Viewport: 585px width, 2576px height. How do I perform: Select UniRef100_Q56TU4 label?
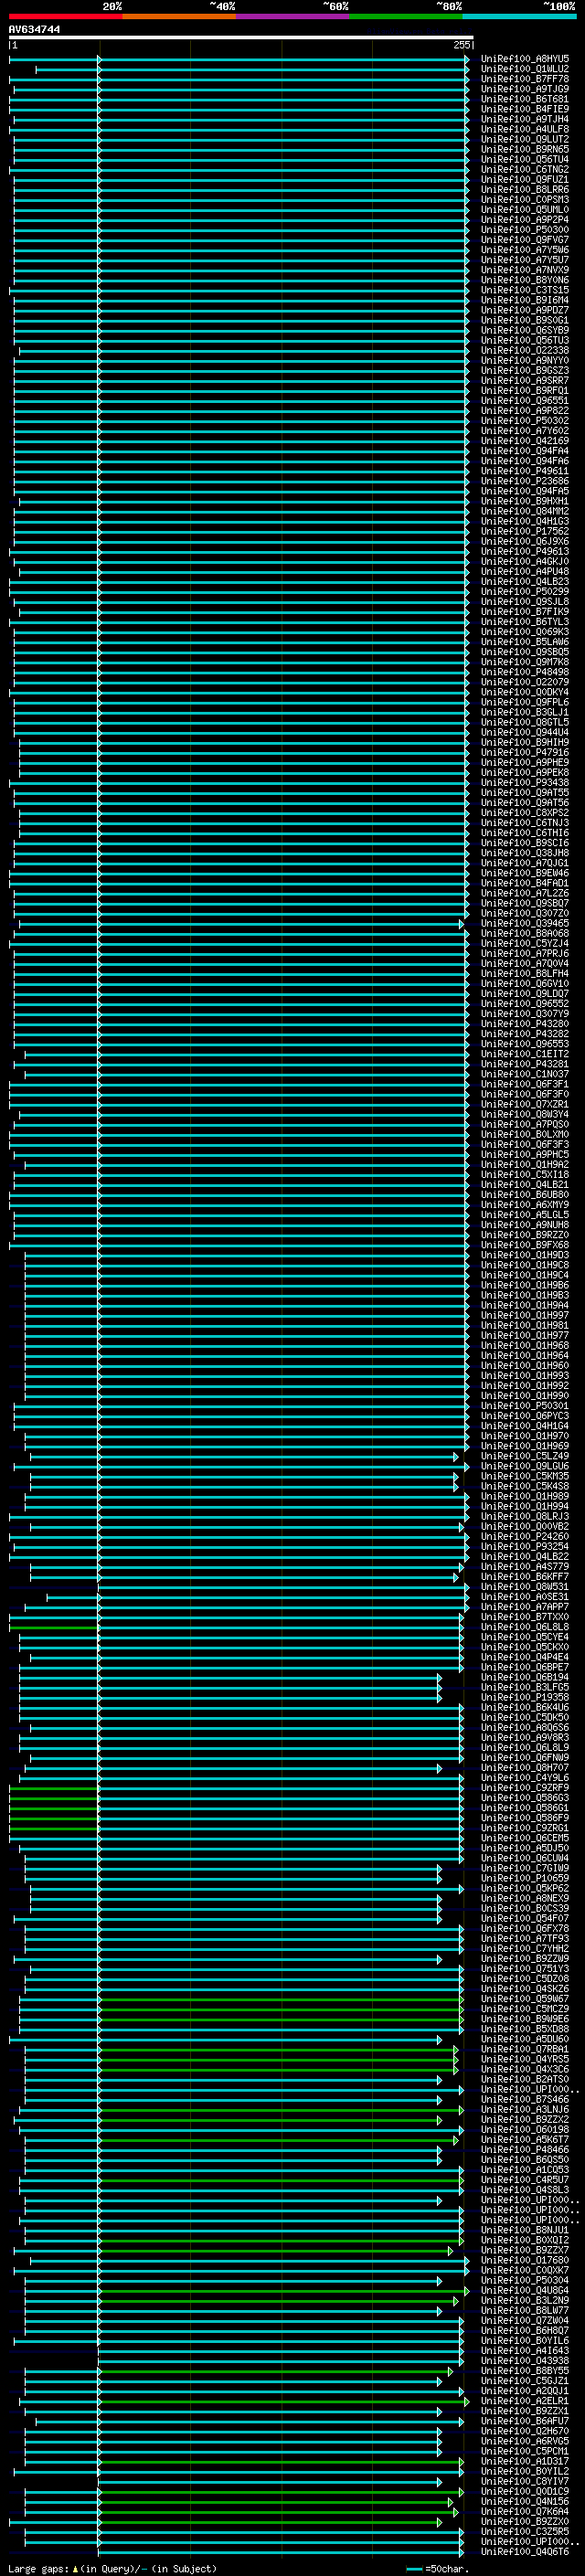tap(525, 159)
